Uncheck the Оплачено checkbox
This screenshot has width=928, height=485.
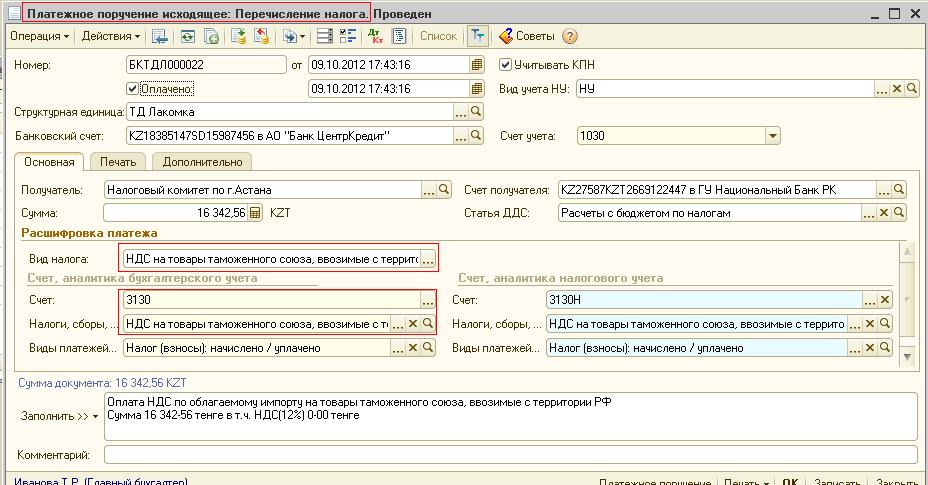coord(133,88)
